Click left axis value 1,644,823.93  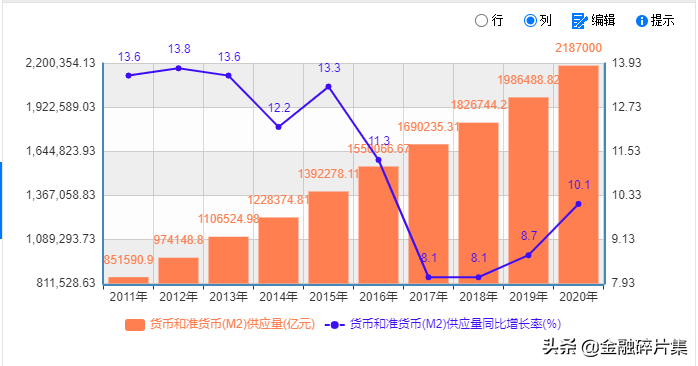[61, 151]
